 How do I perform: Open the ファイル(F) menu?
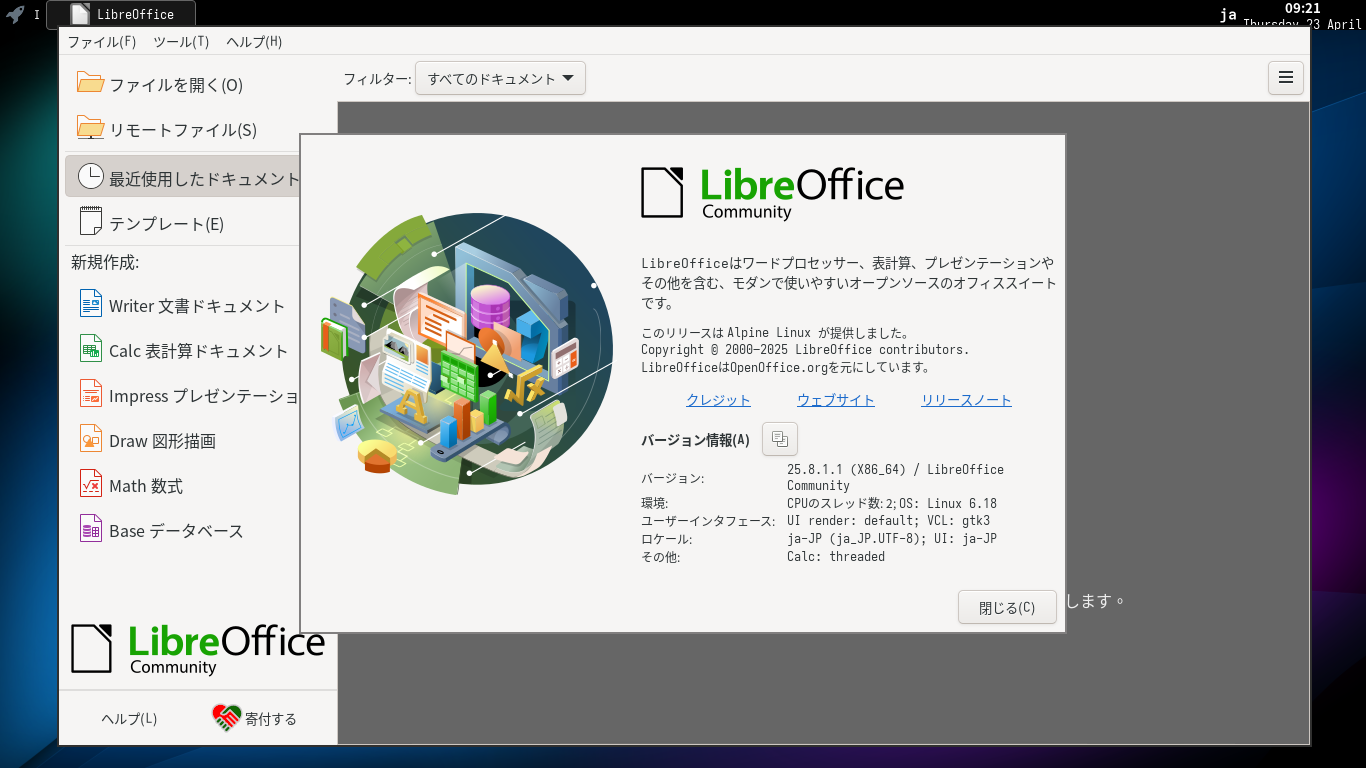(102, 42)
